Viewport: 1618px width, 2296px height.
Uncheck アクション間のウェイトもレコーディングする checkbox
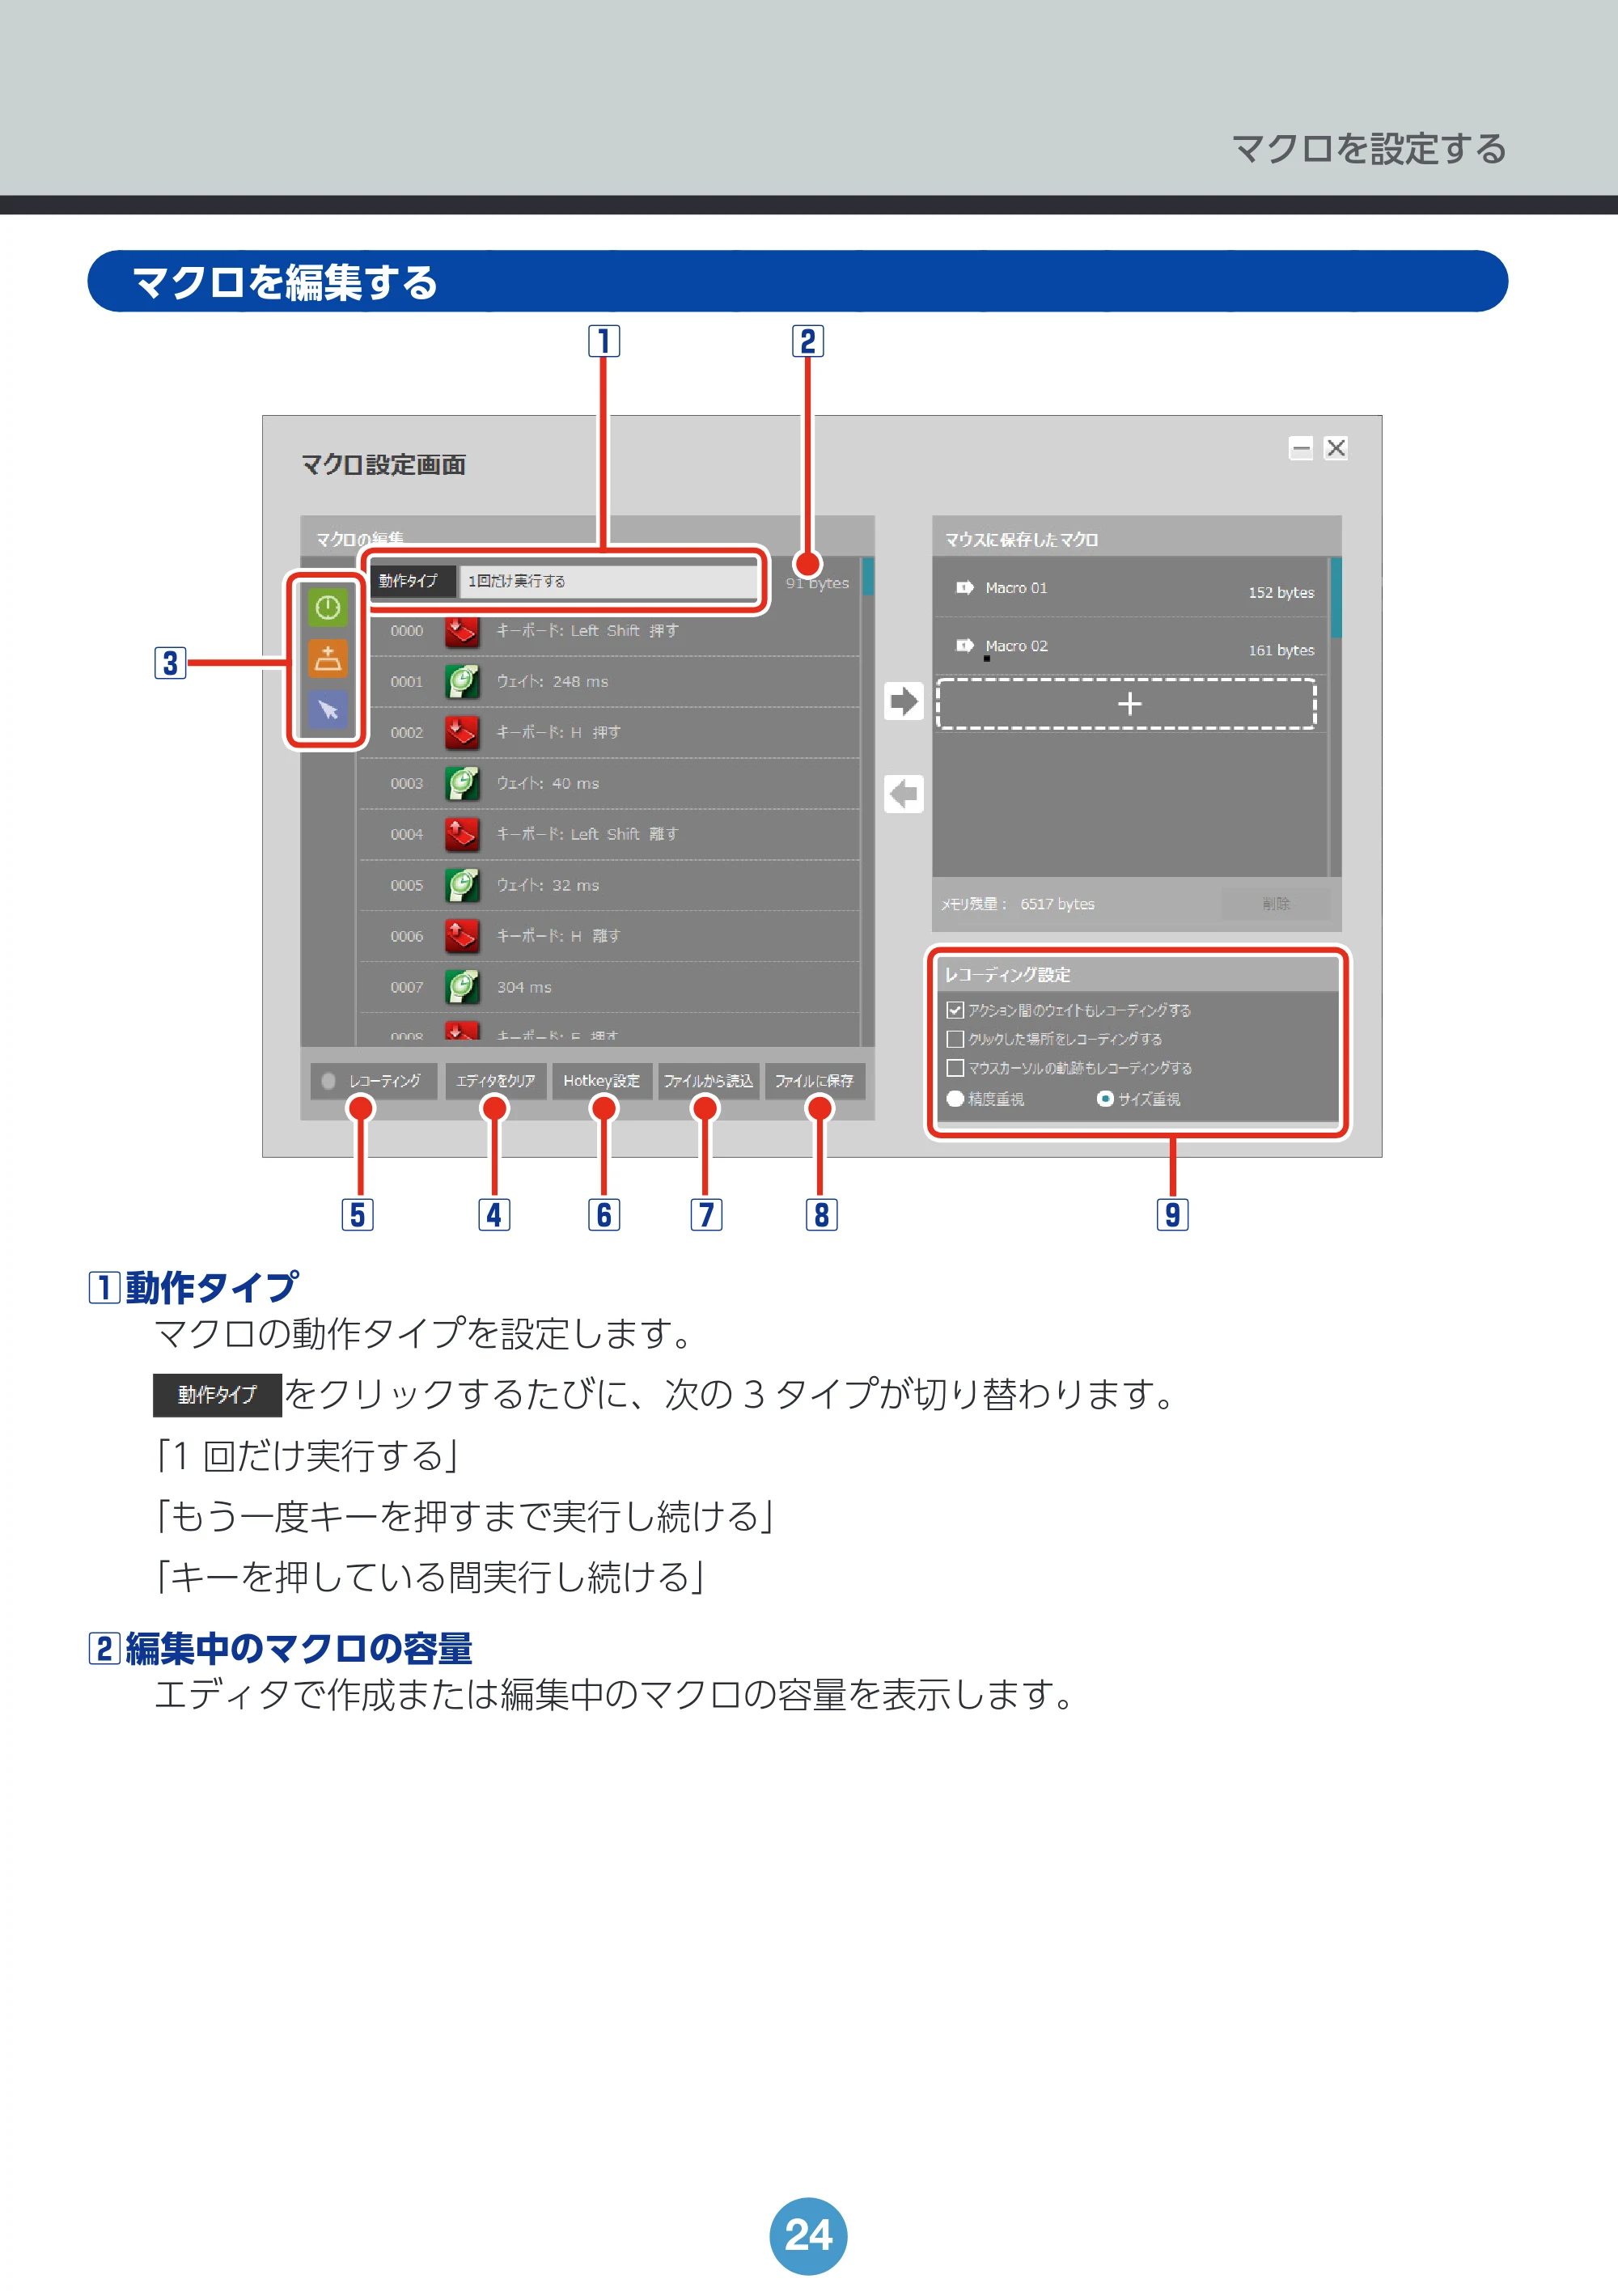pyautogui.click(x=955, y=1010)
